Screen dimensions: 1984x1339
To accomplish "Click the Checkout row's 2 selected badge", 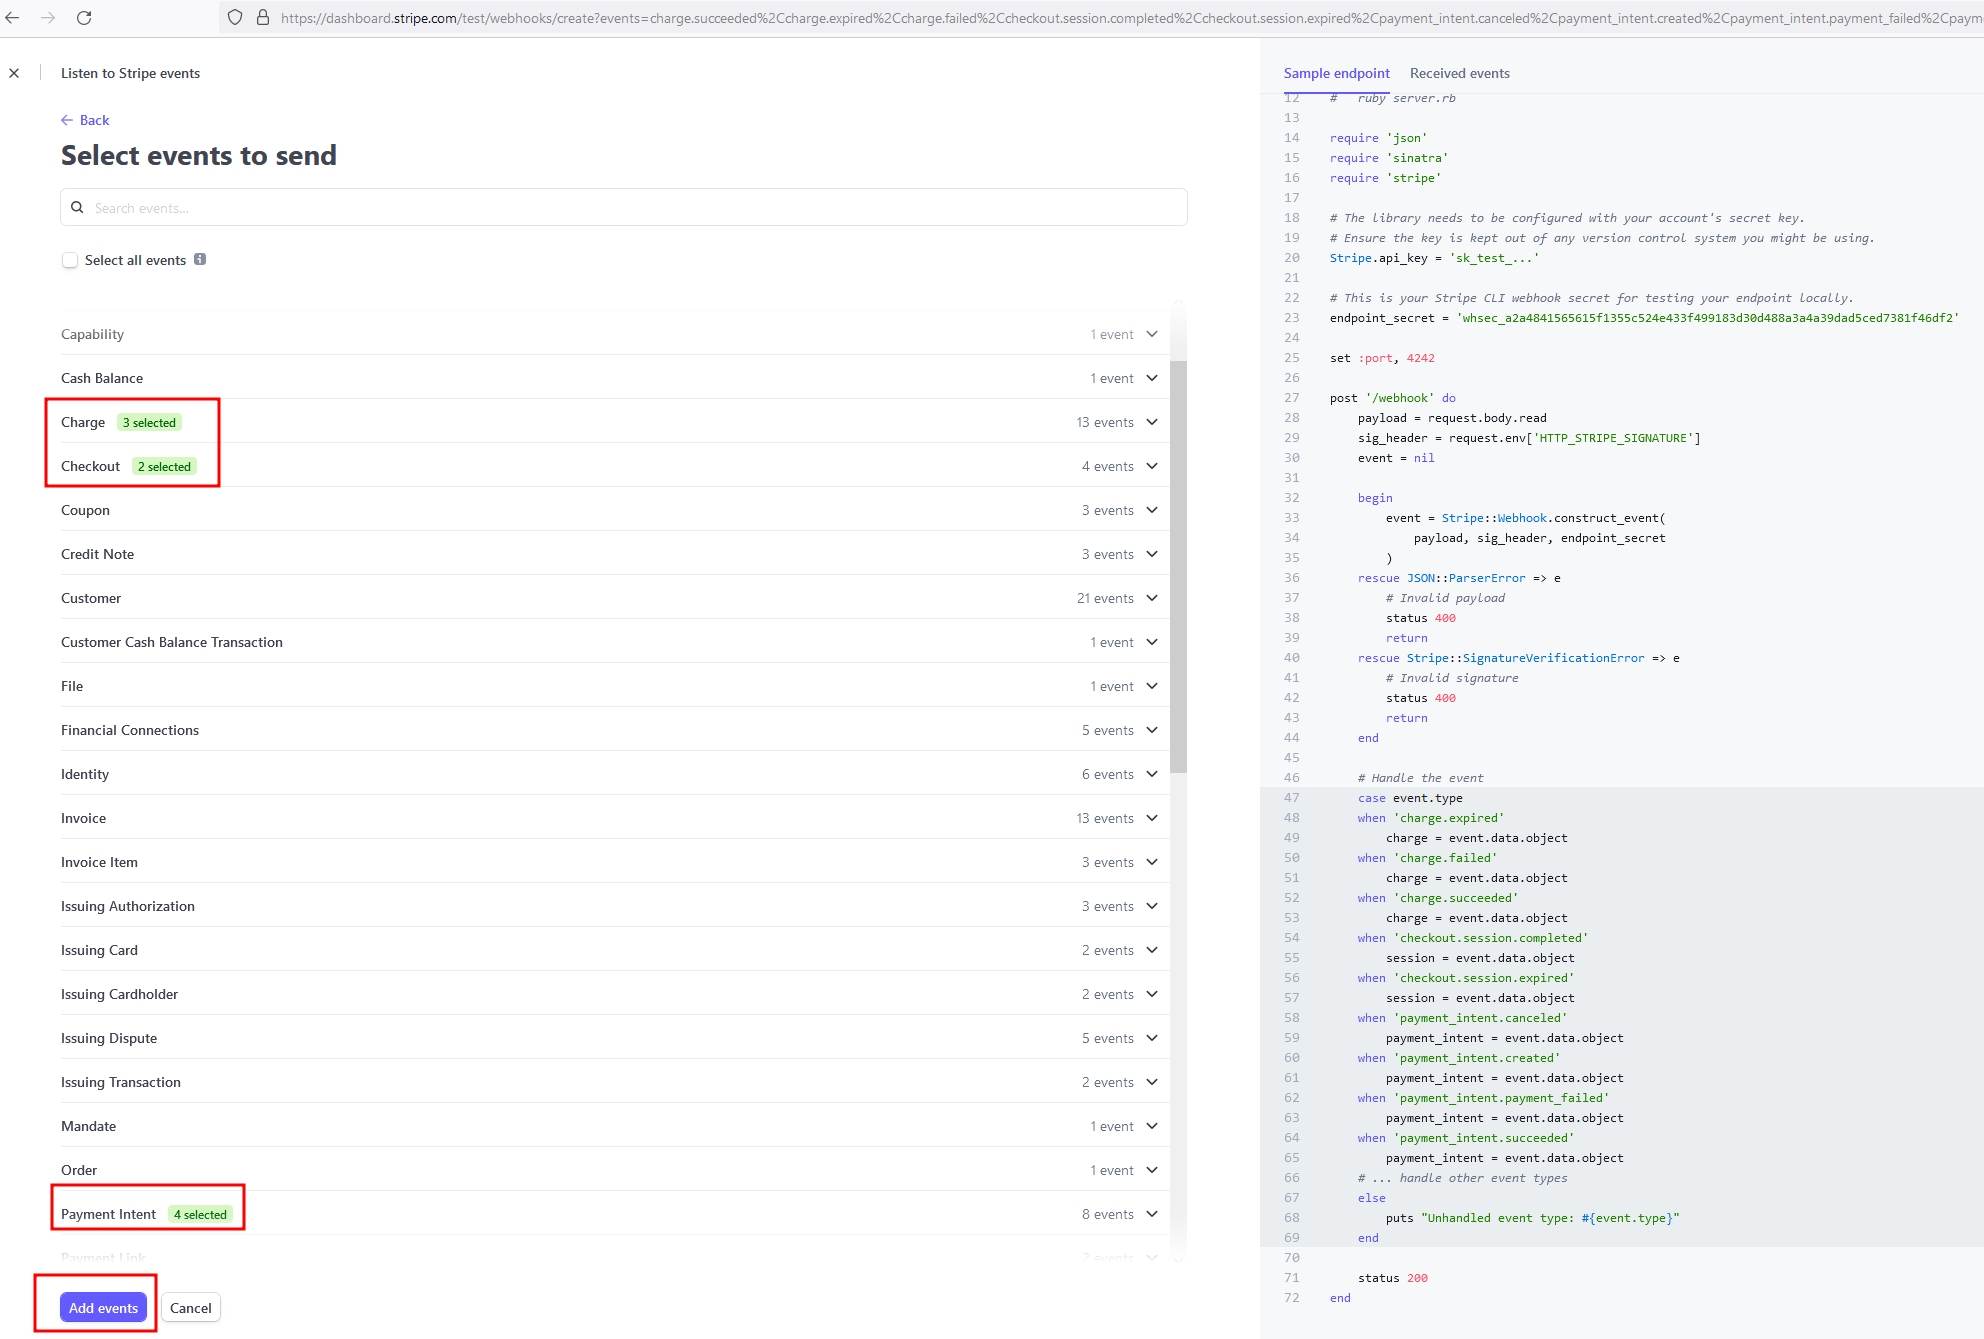I will (164, 467).
